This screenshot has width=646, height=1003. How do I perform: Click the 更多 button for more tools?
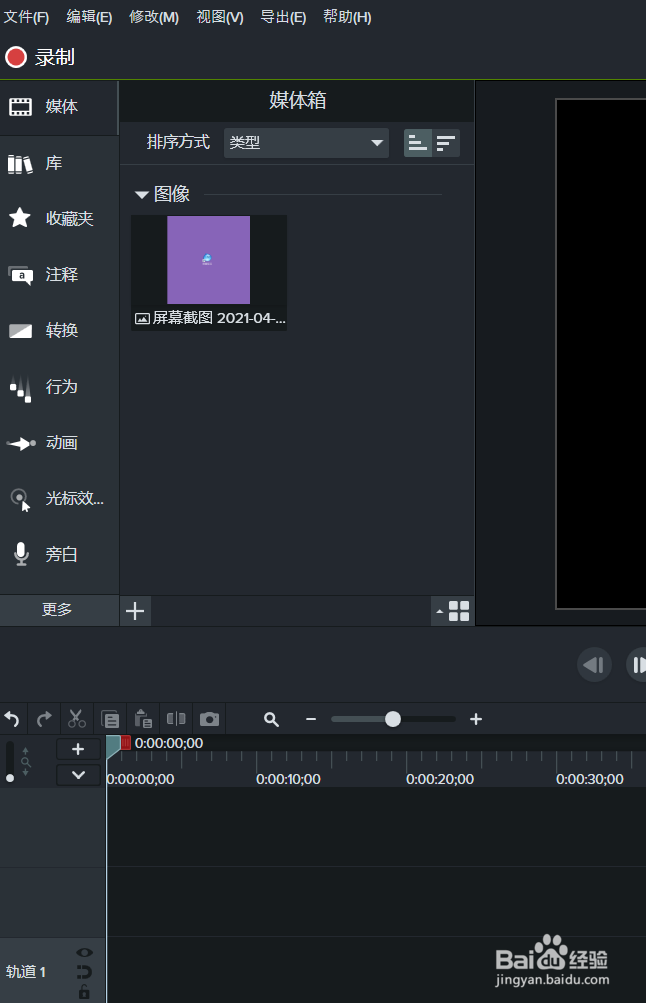(59, 610)
